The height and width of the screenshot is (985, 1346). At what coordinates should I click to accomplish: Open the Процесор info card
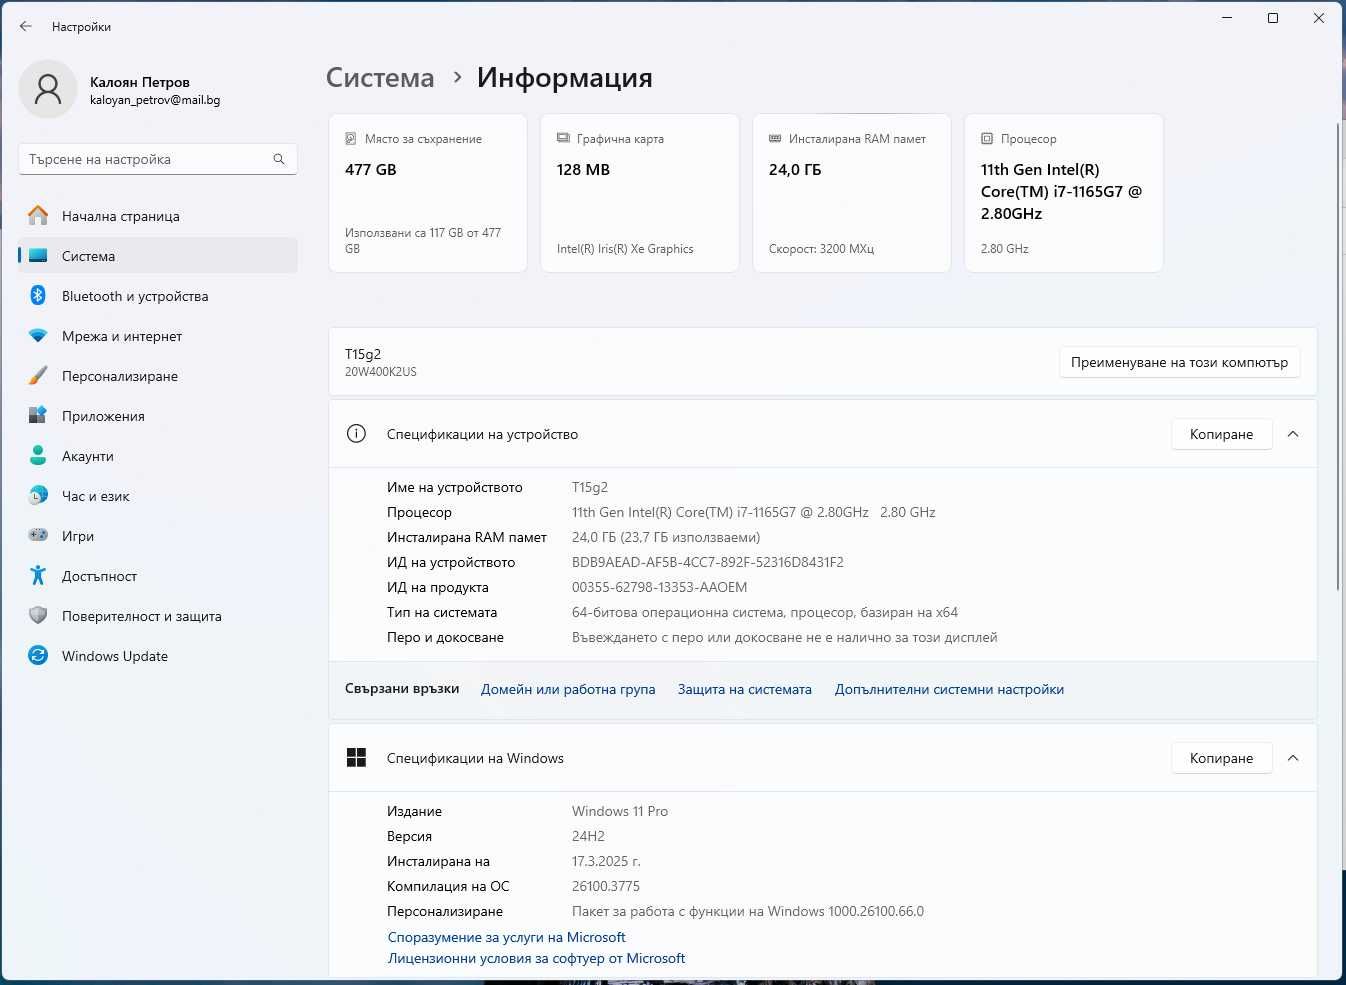[1064, 193]
